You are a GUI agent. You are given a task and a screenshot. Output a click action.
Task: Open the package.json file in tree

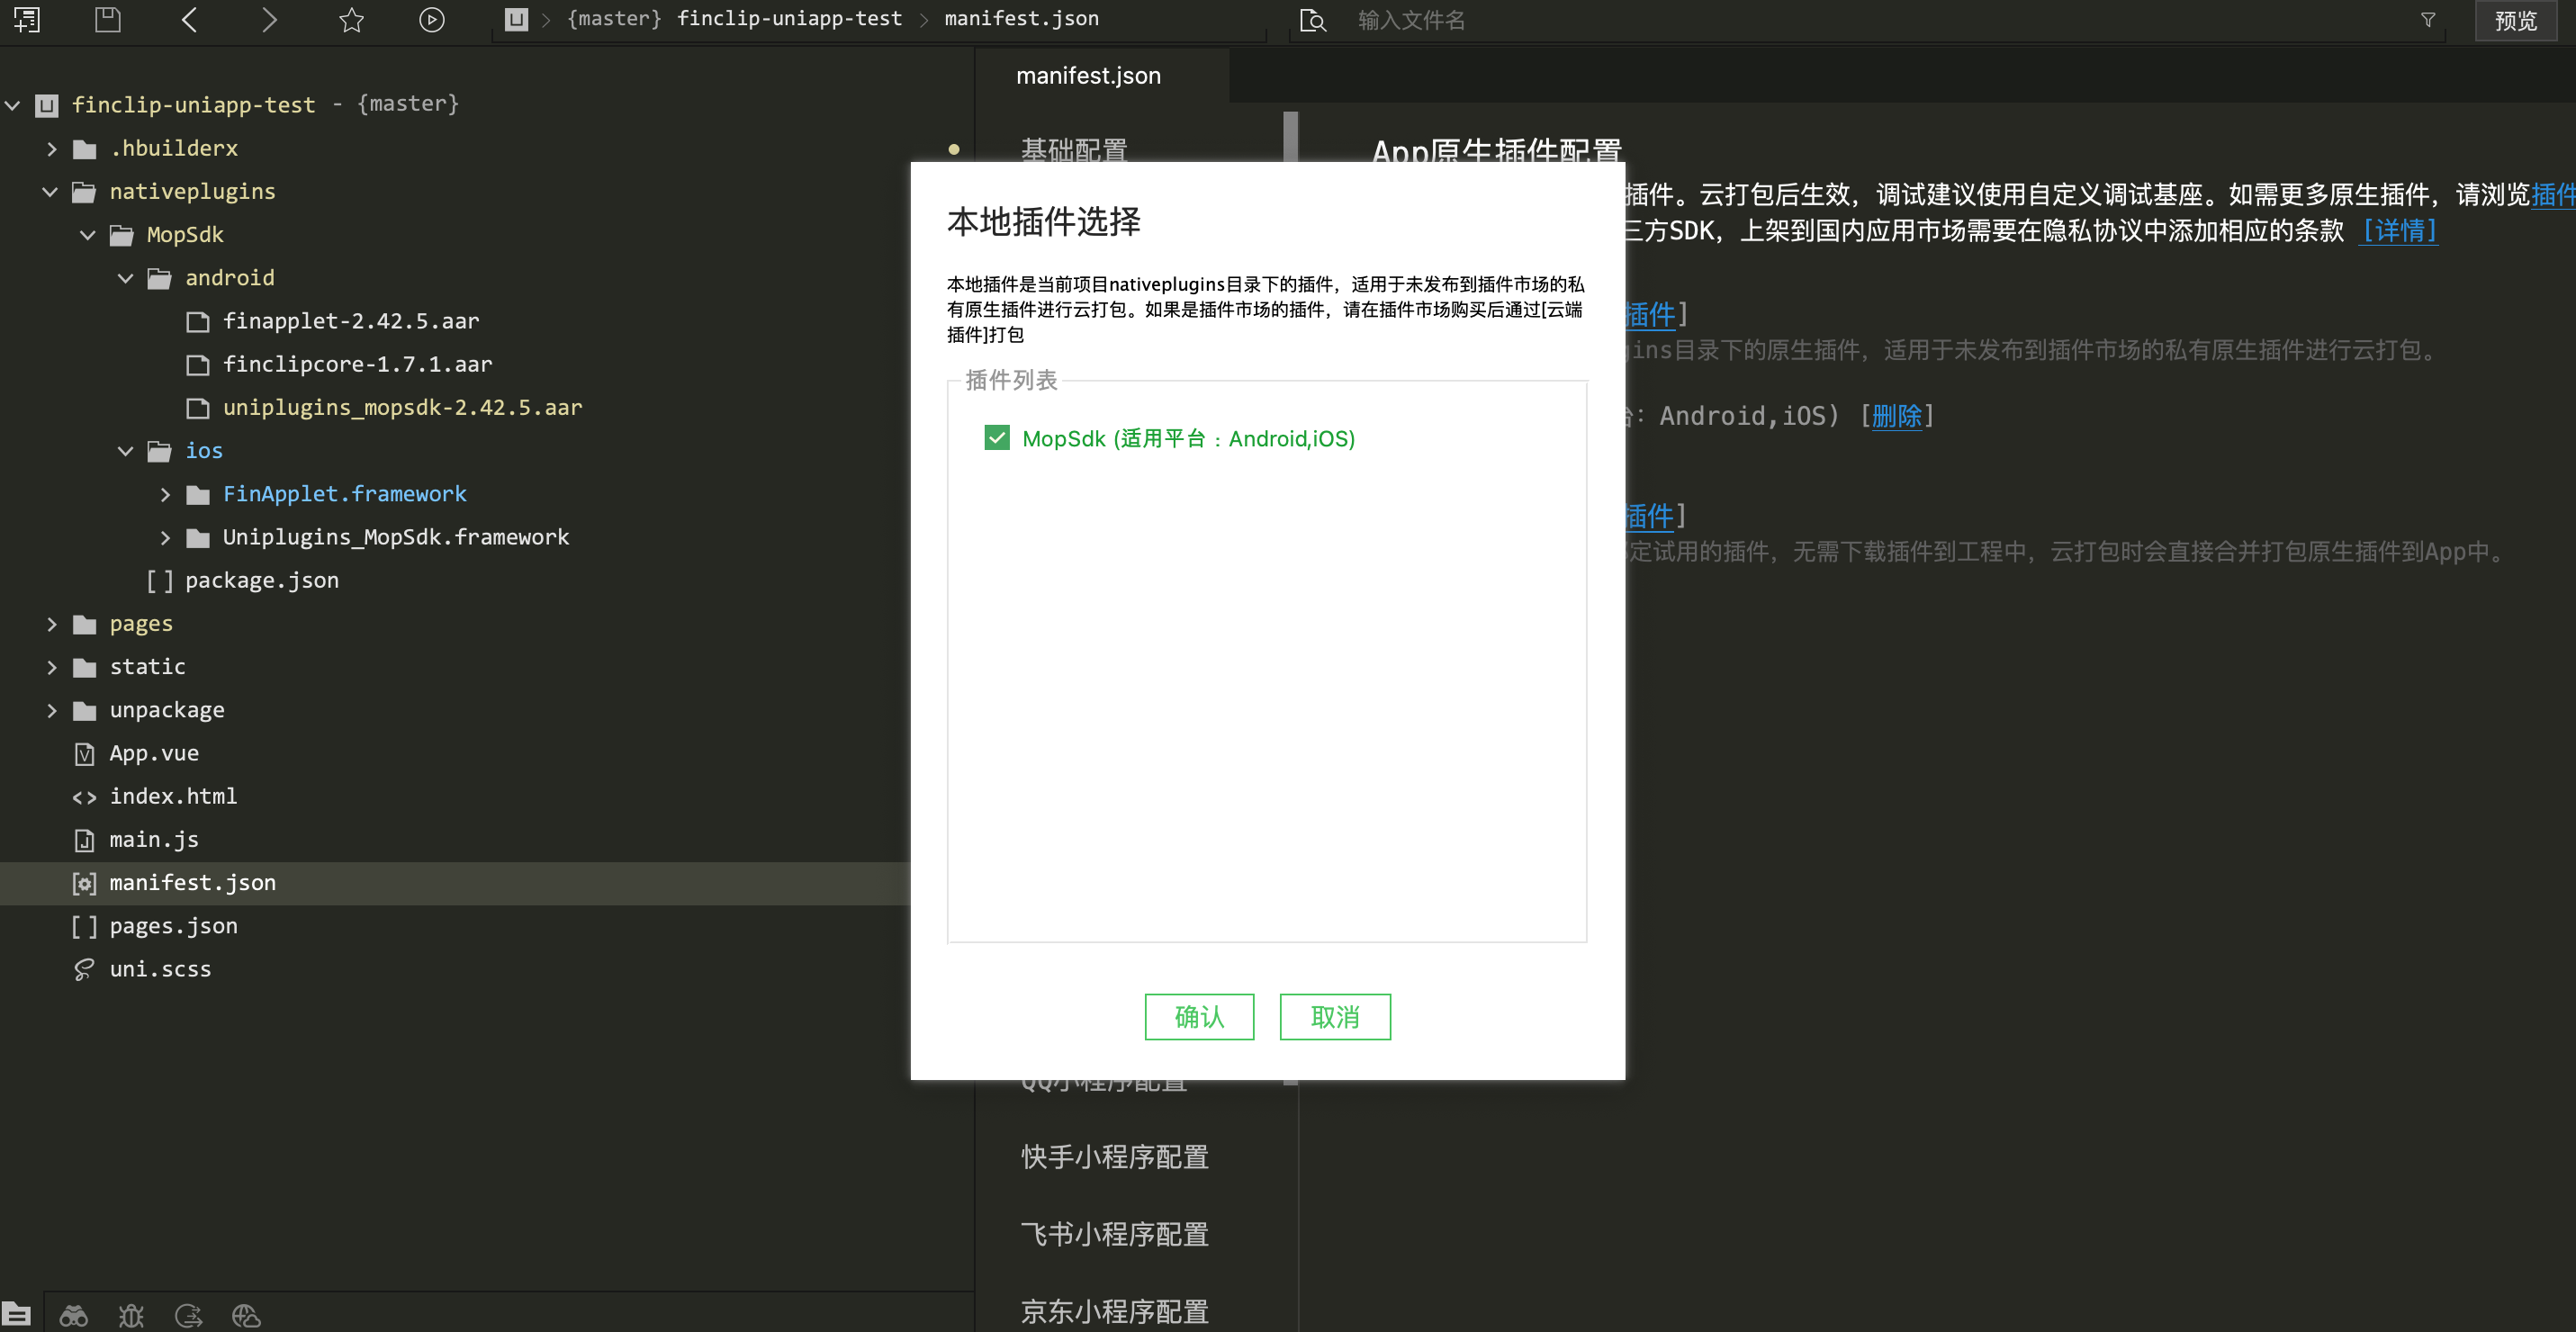coord(261,581)
